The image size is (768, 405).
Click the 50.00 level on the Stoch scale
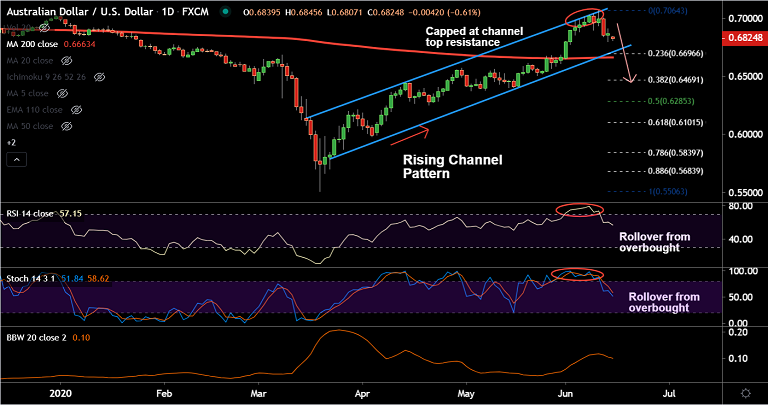pyautogui.click(x=741, y=297)
